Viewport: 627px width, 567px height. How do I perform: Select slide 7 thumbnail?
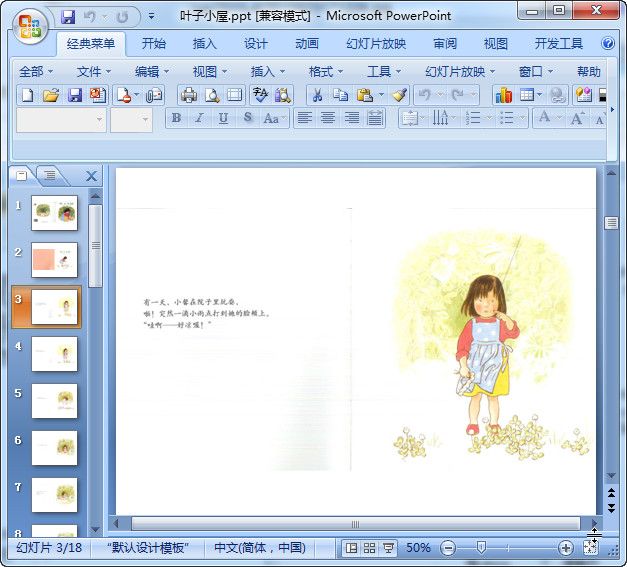(54, 495)
